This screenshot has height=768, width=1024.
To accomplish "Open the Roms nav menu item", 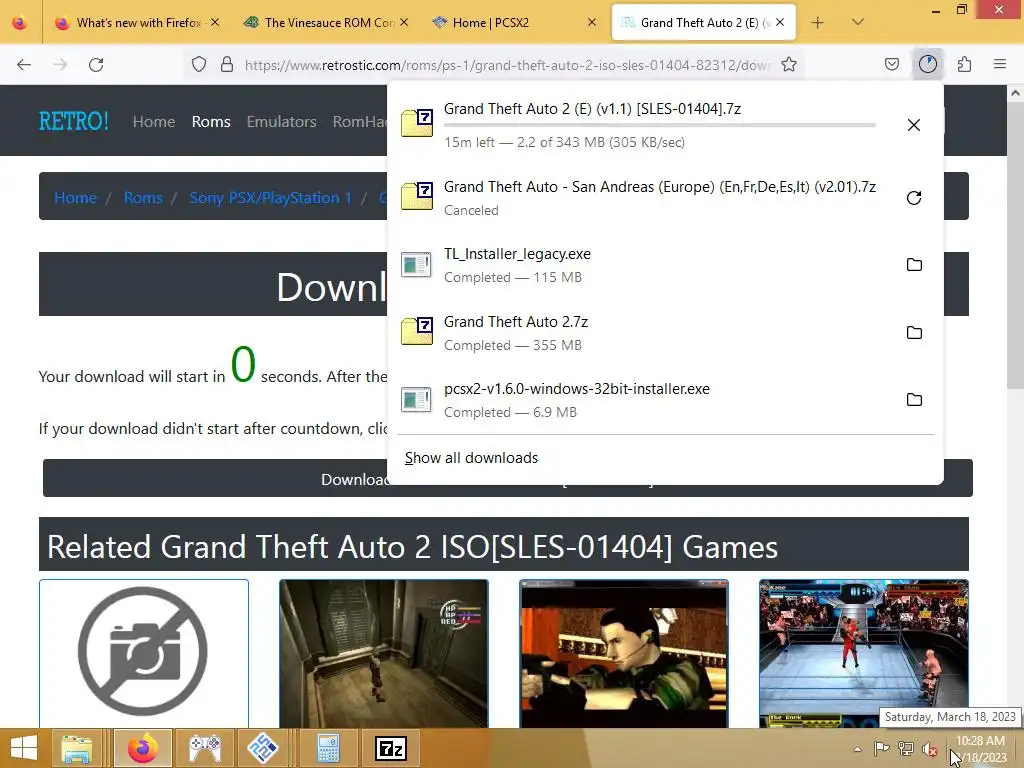I will (x=211, y=121).
